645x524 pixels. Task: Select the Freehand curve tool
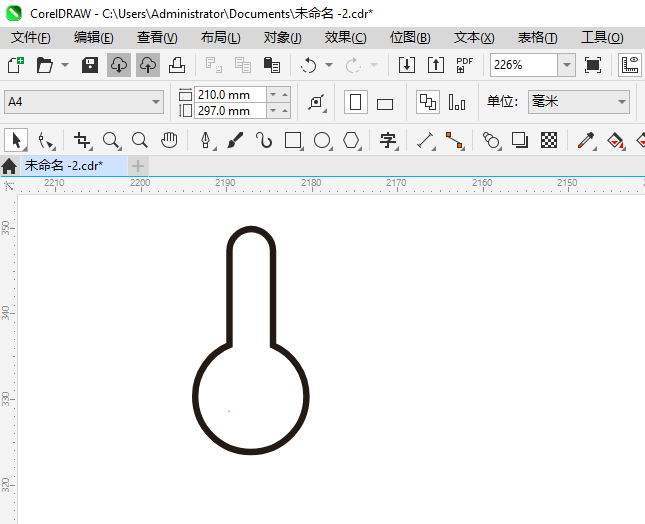[x=264, y=140]
